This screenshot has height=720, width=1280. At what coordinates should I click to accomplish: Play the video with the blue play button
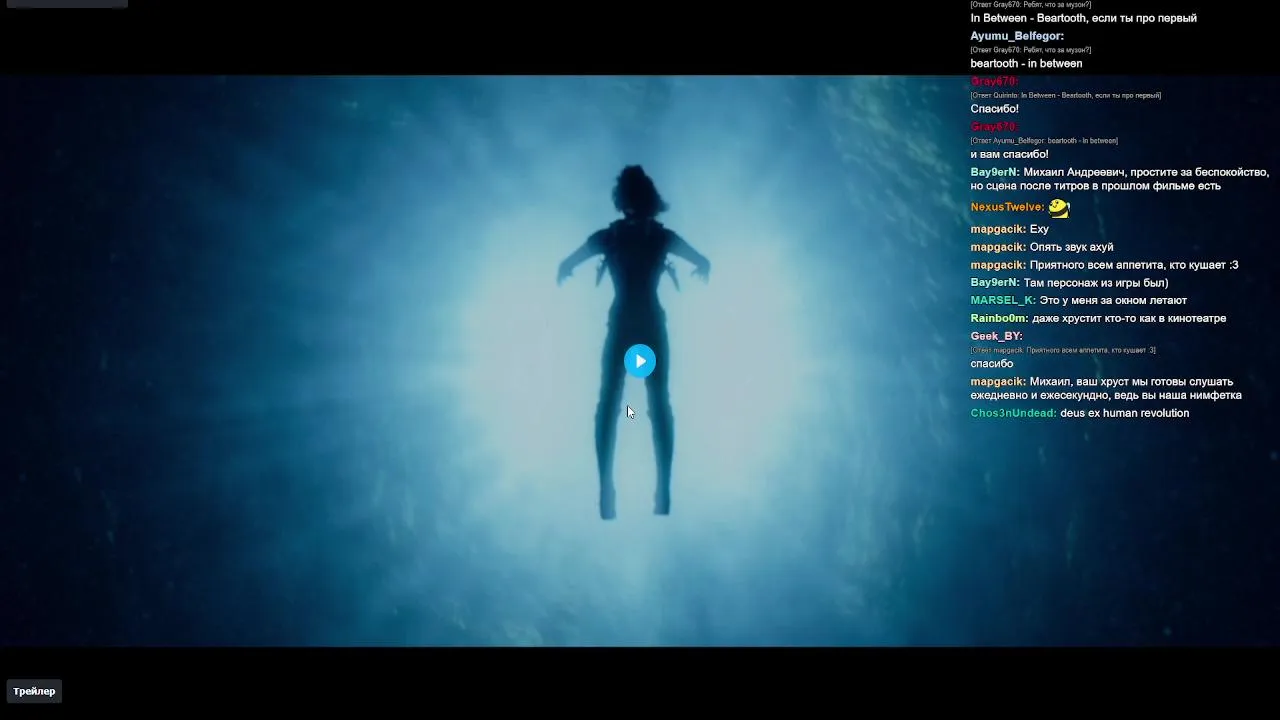(x=640, y=361)
